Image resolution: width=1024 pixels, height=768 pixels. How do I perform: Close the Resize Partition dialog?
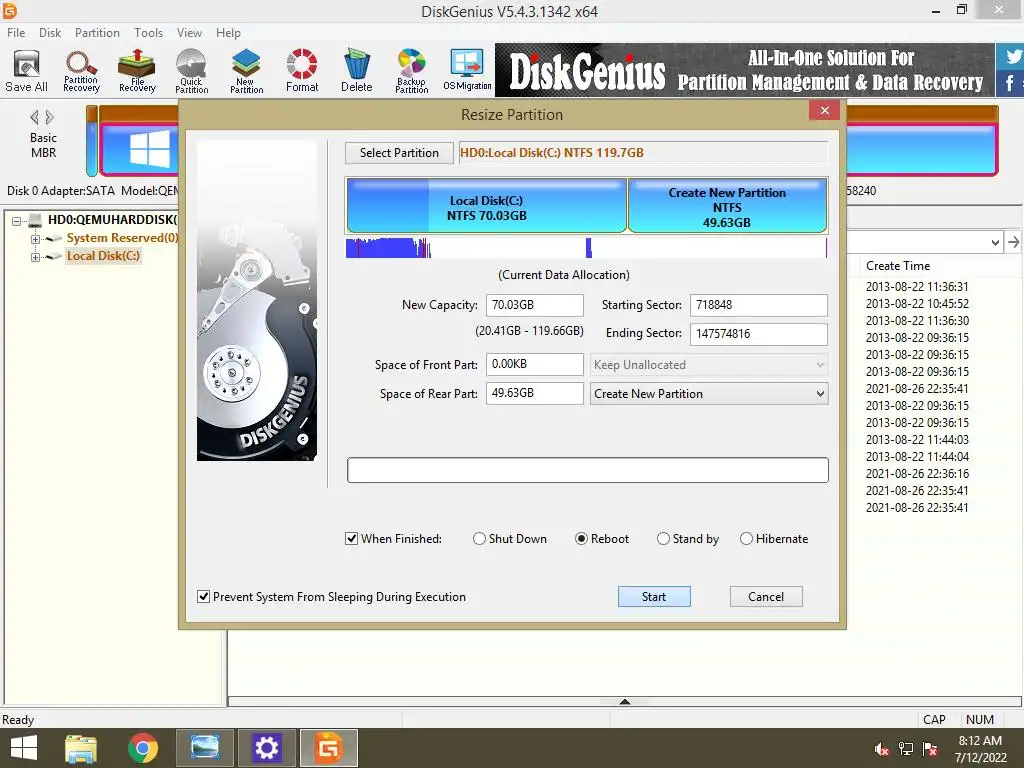(x=824, y=110)
